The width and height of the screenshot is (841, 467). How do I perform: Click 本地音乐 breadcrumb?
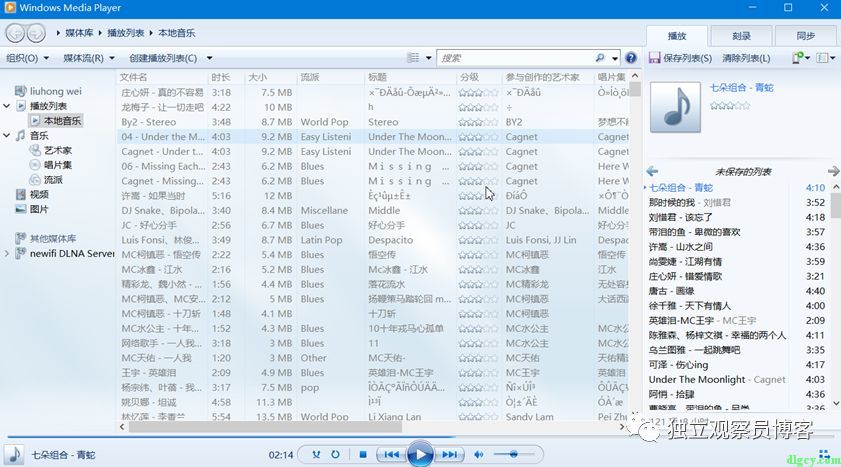tap(176, 33)
